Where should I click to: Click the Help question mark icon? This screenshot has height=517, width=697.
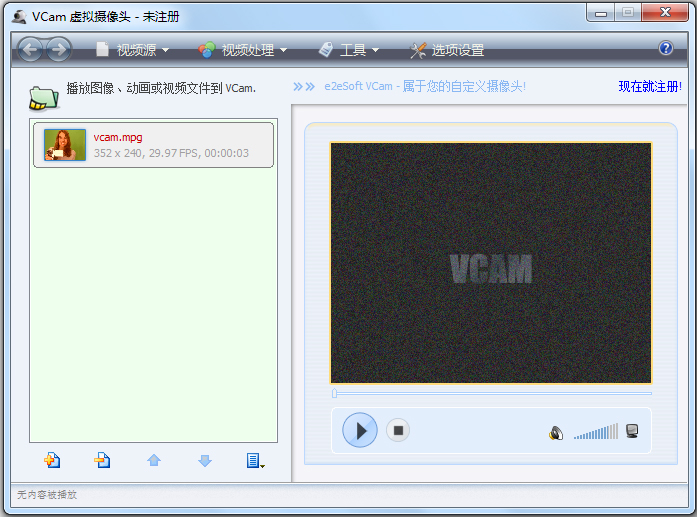tap(666, 48)
